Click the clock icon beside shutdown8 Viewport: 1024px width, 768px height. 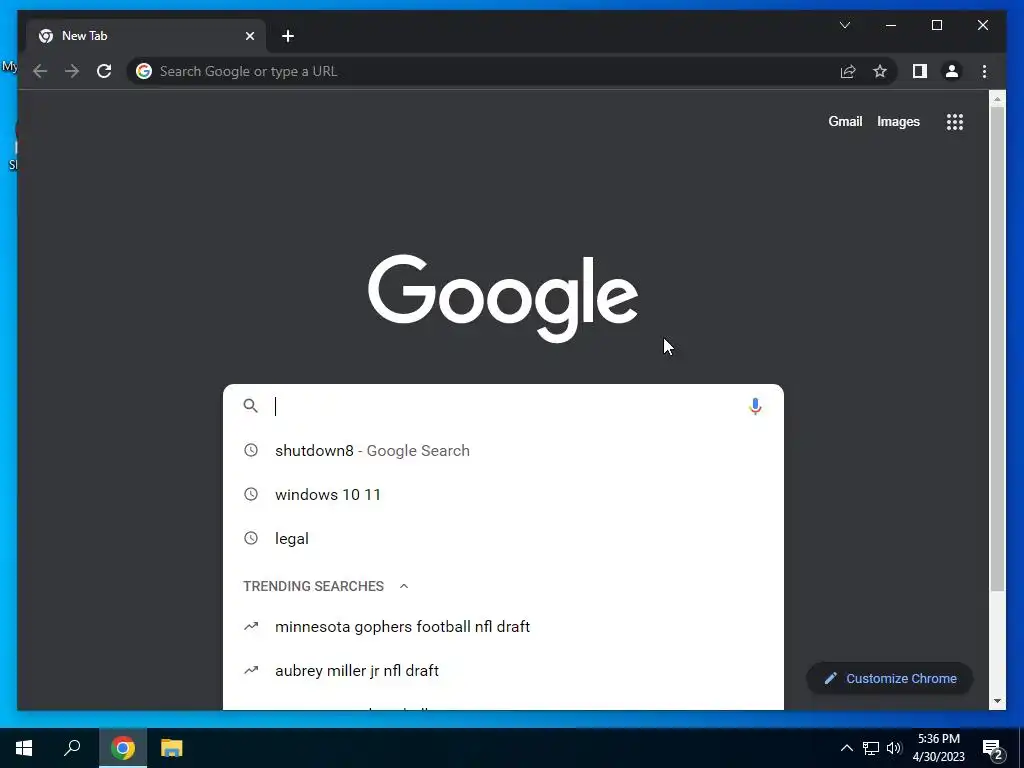click(x=251, y=450)
